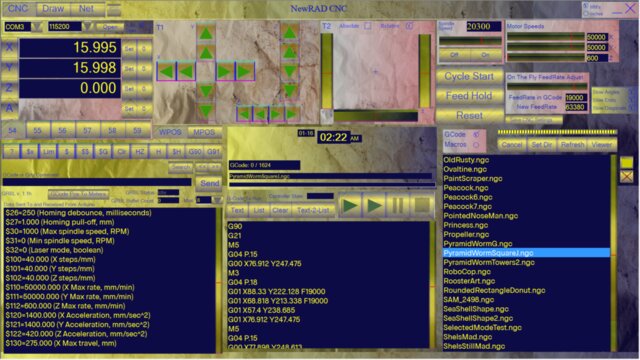
Task: Start G-code run with first play button
Action: (x=350, y=205)
